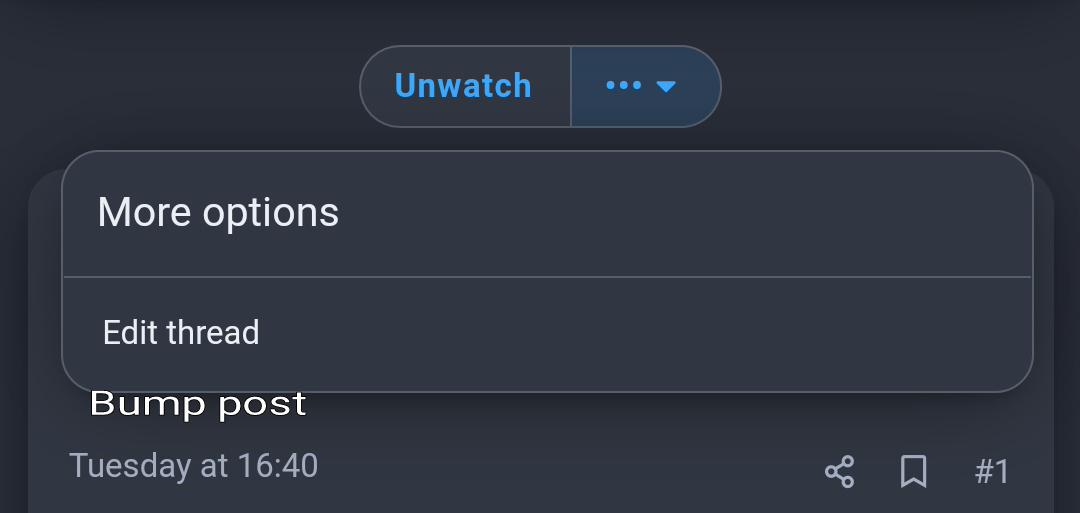Close the popup via the ellipsis button
The image size is (1080, 513).
(x=646, y=86)
